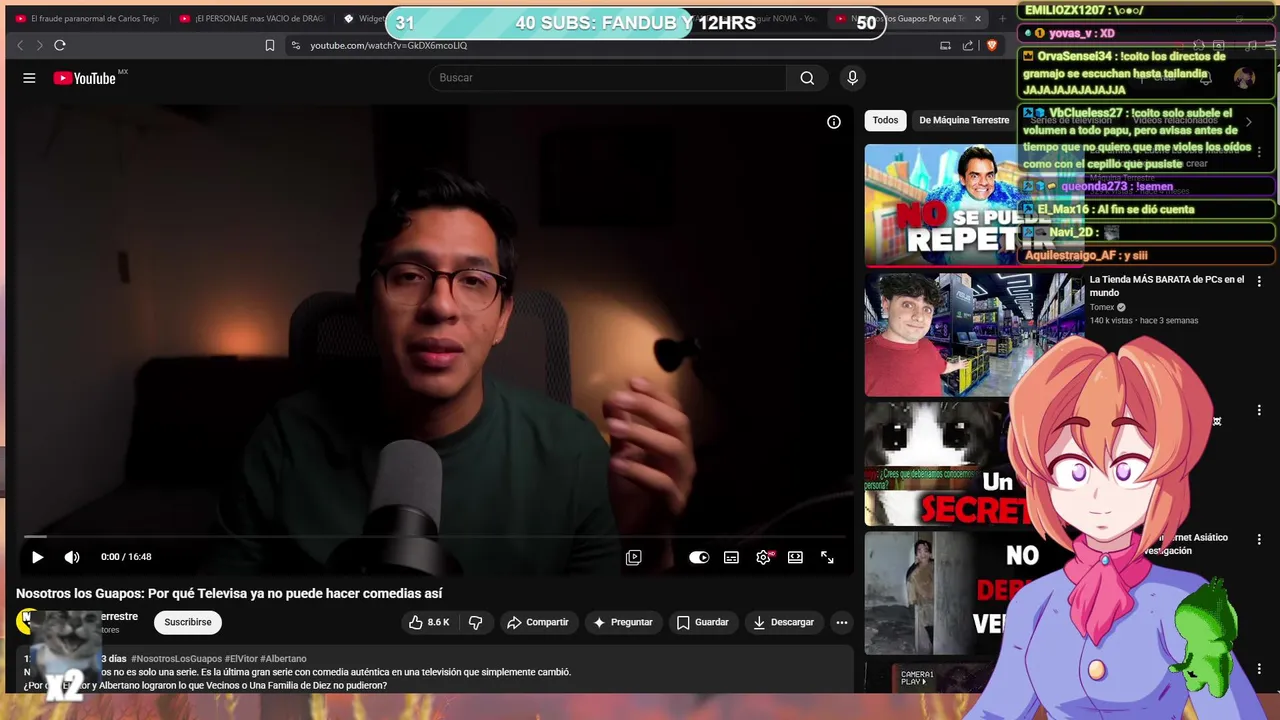This screenshot has width=1280, height=720.
Task: Click #Albertano hashtag
Action: click(283, 659)
